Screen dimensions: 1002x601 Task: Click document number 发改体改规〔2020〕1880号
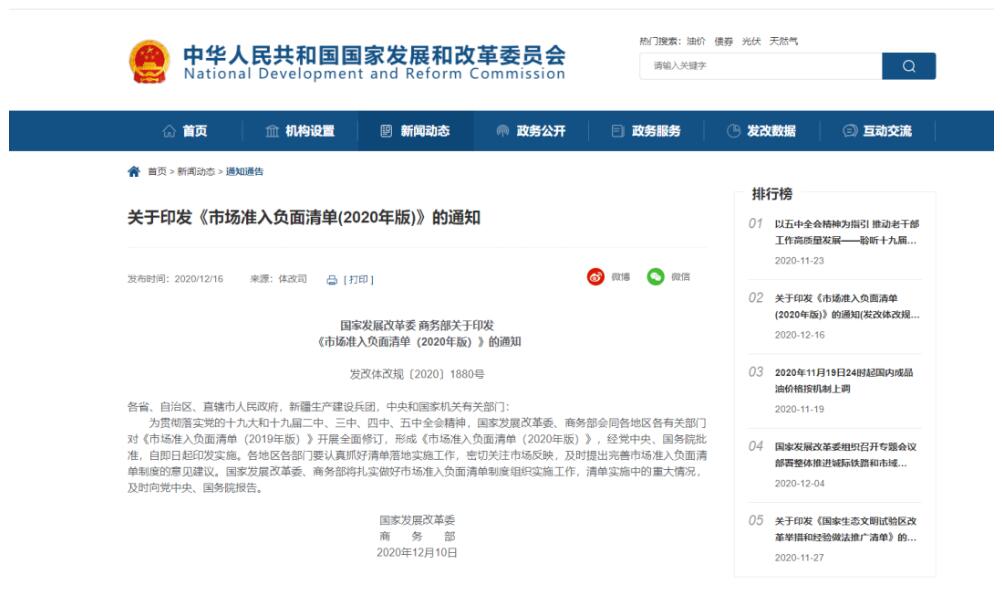(417, 374)
